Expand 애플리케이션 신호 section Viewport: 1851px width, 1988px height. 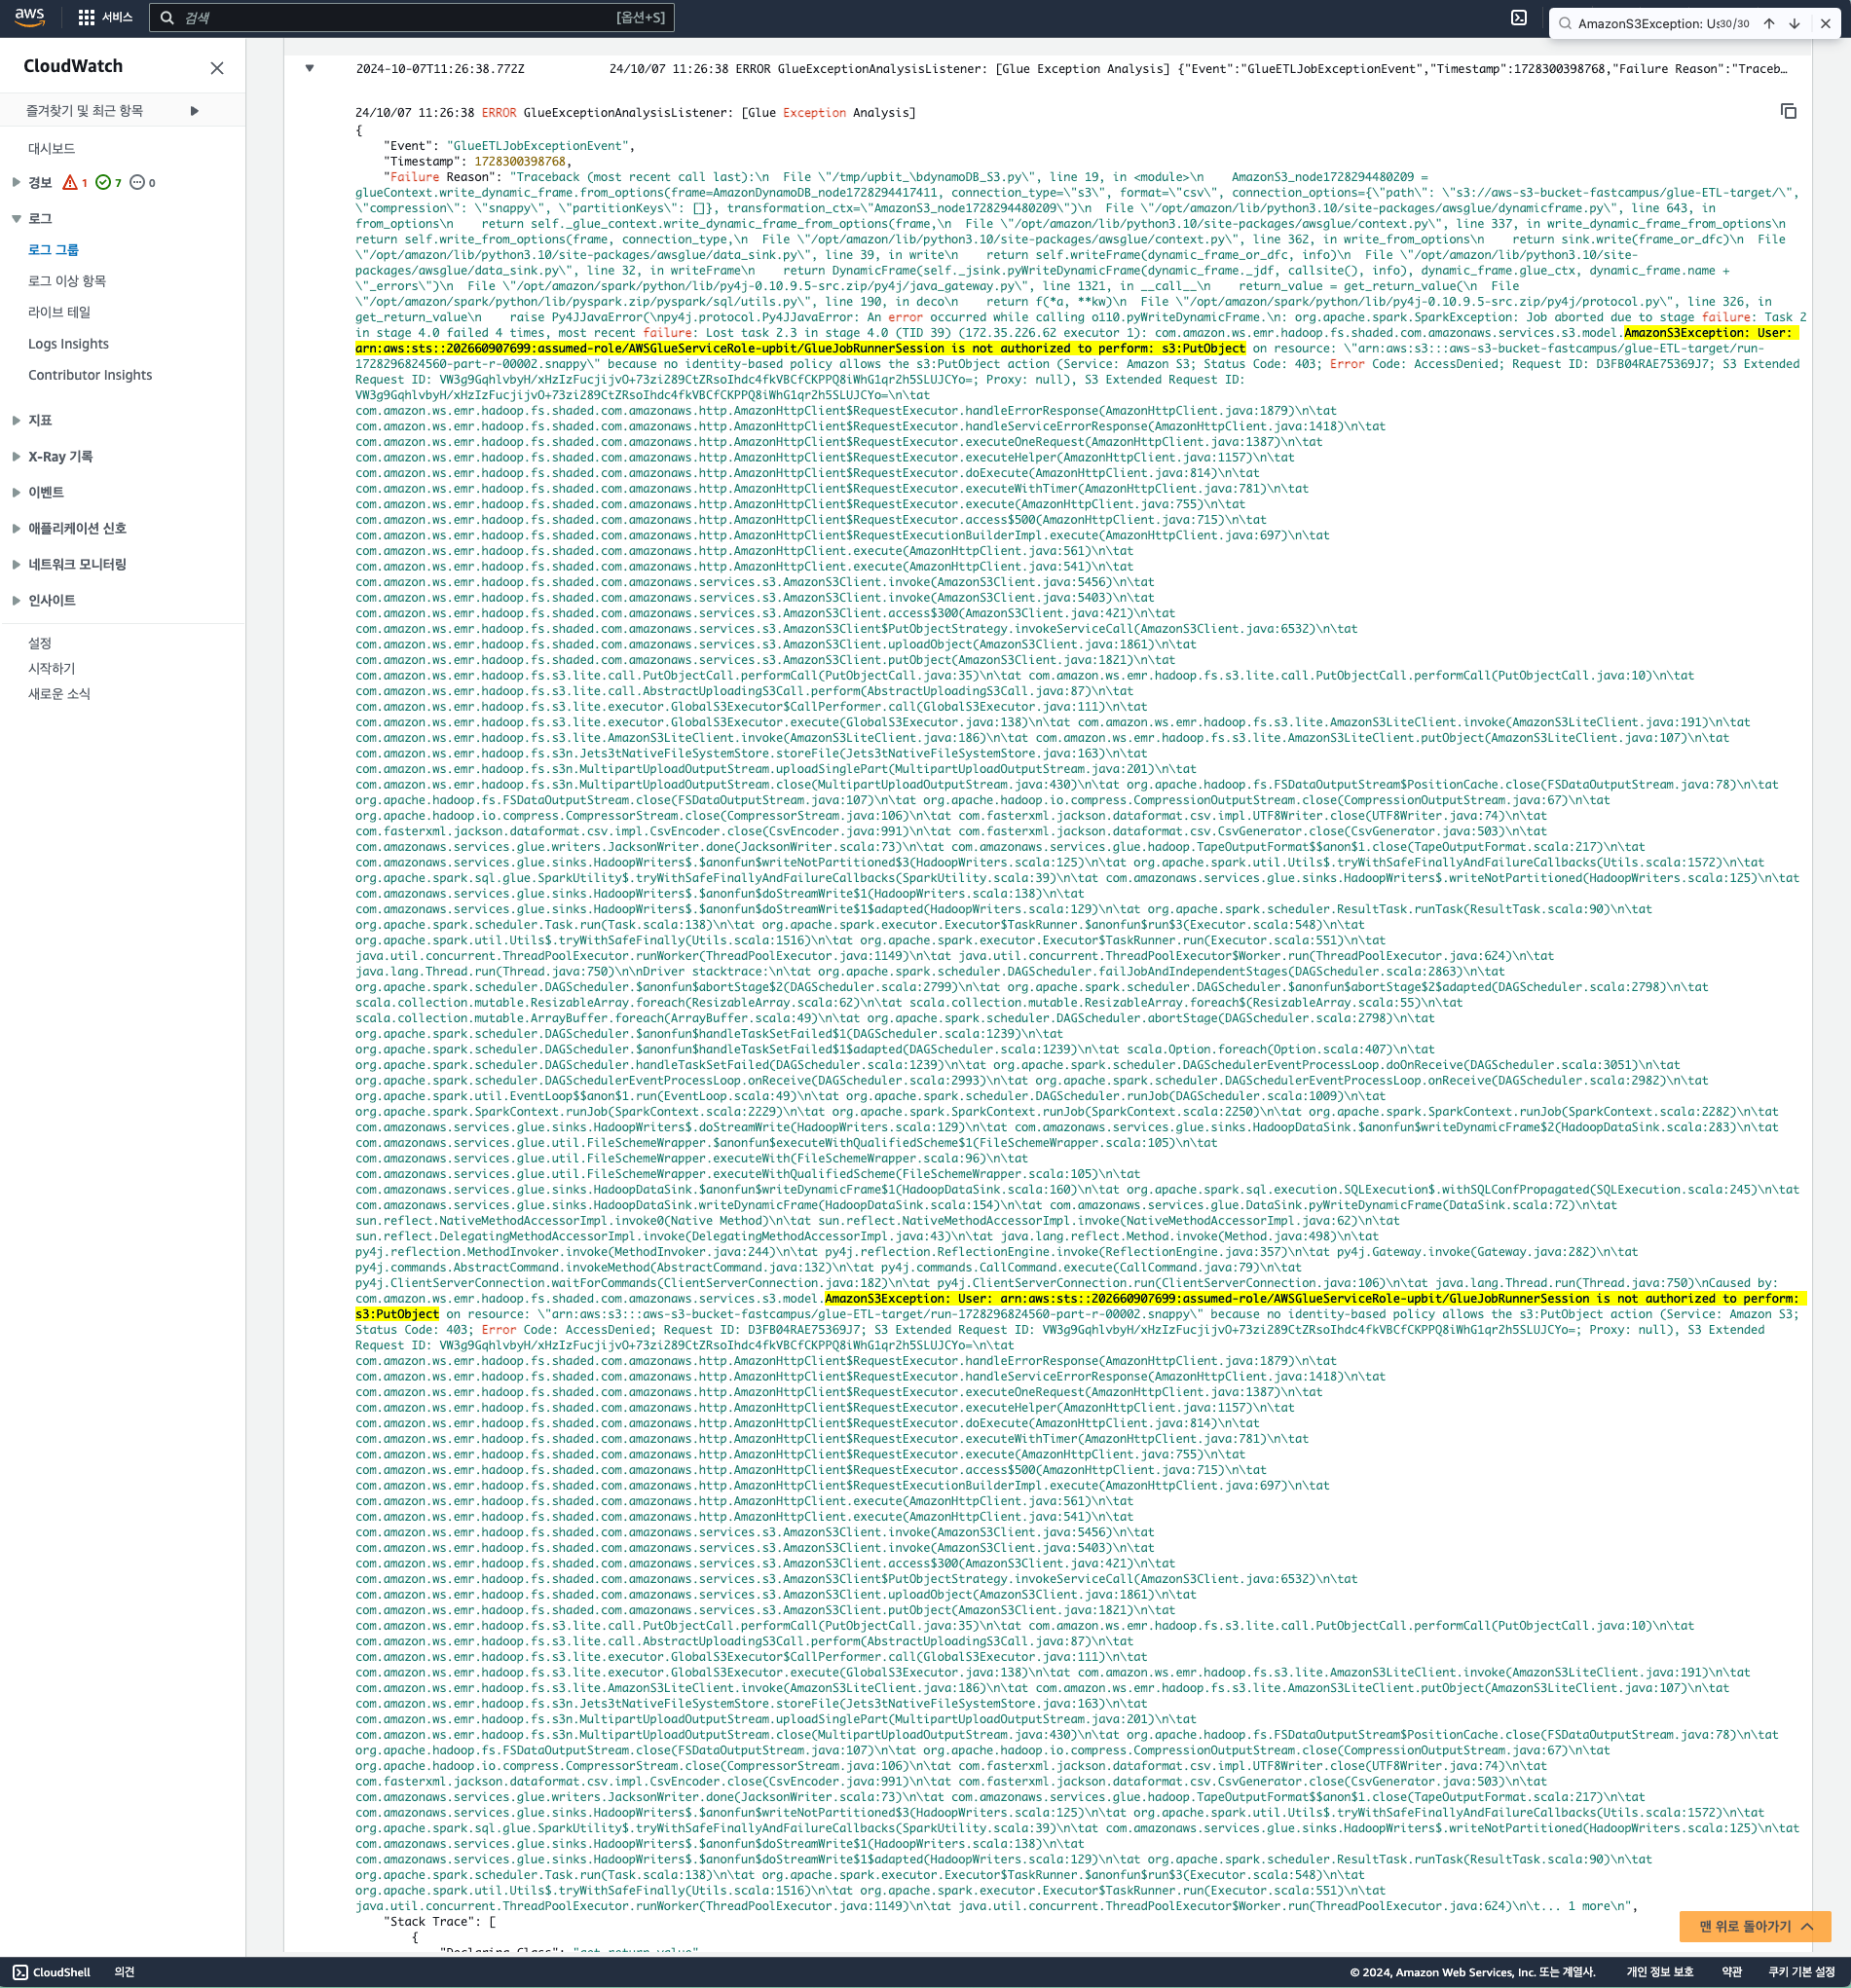16,528
